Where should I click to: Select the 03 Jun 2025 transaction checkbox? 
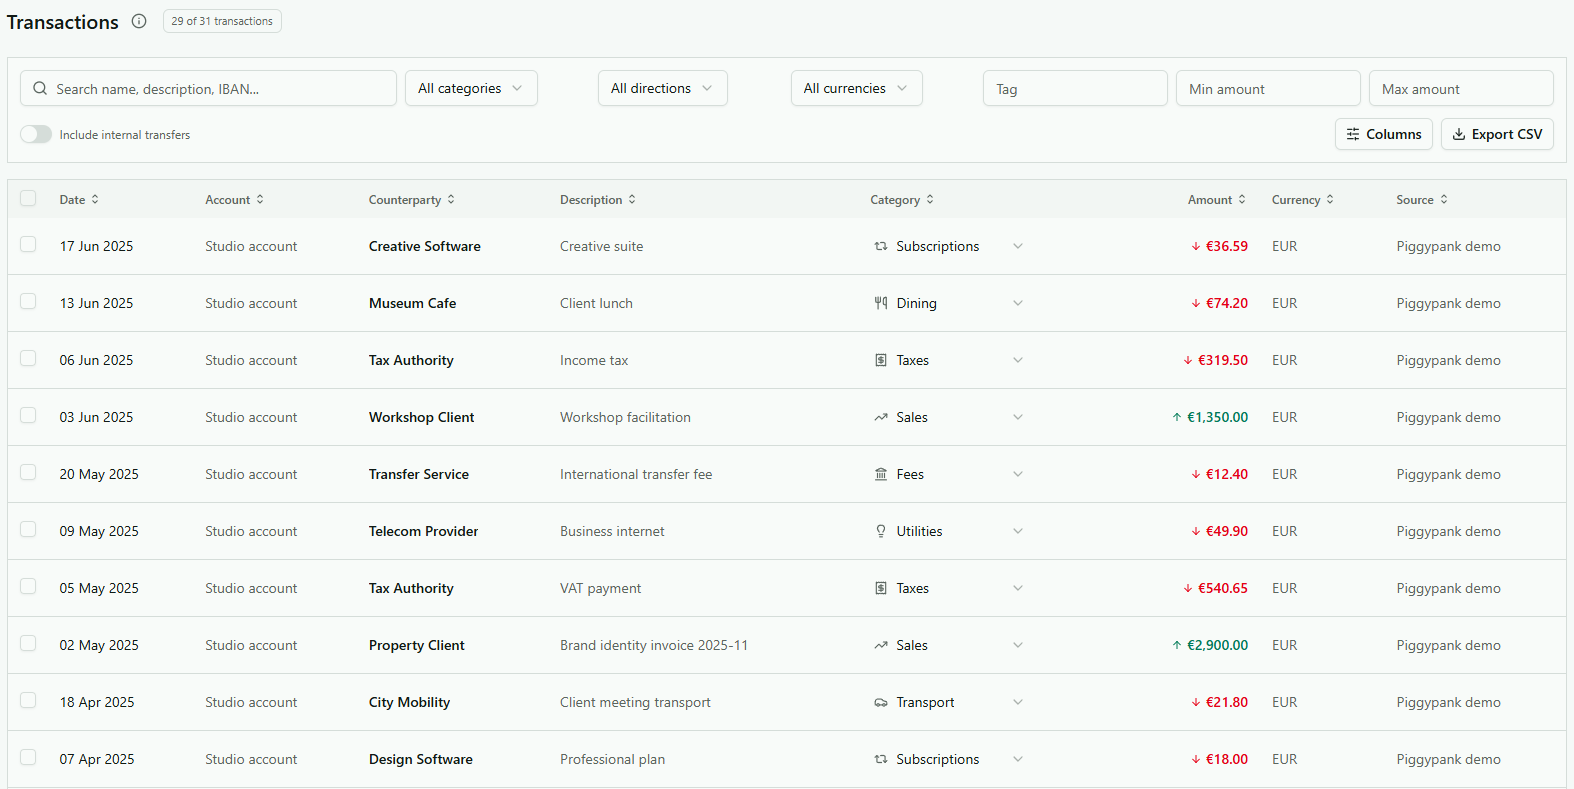(x=28, y=415)
